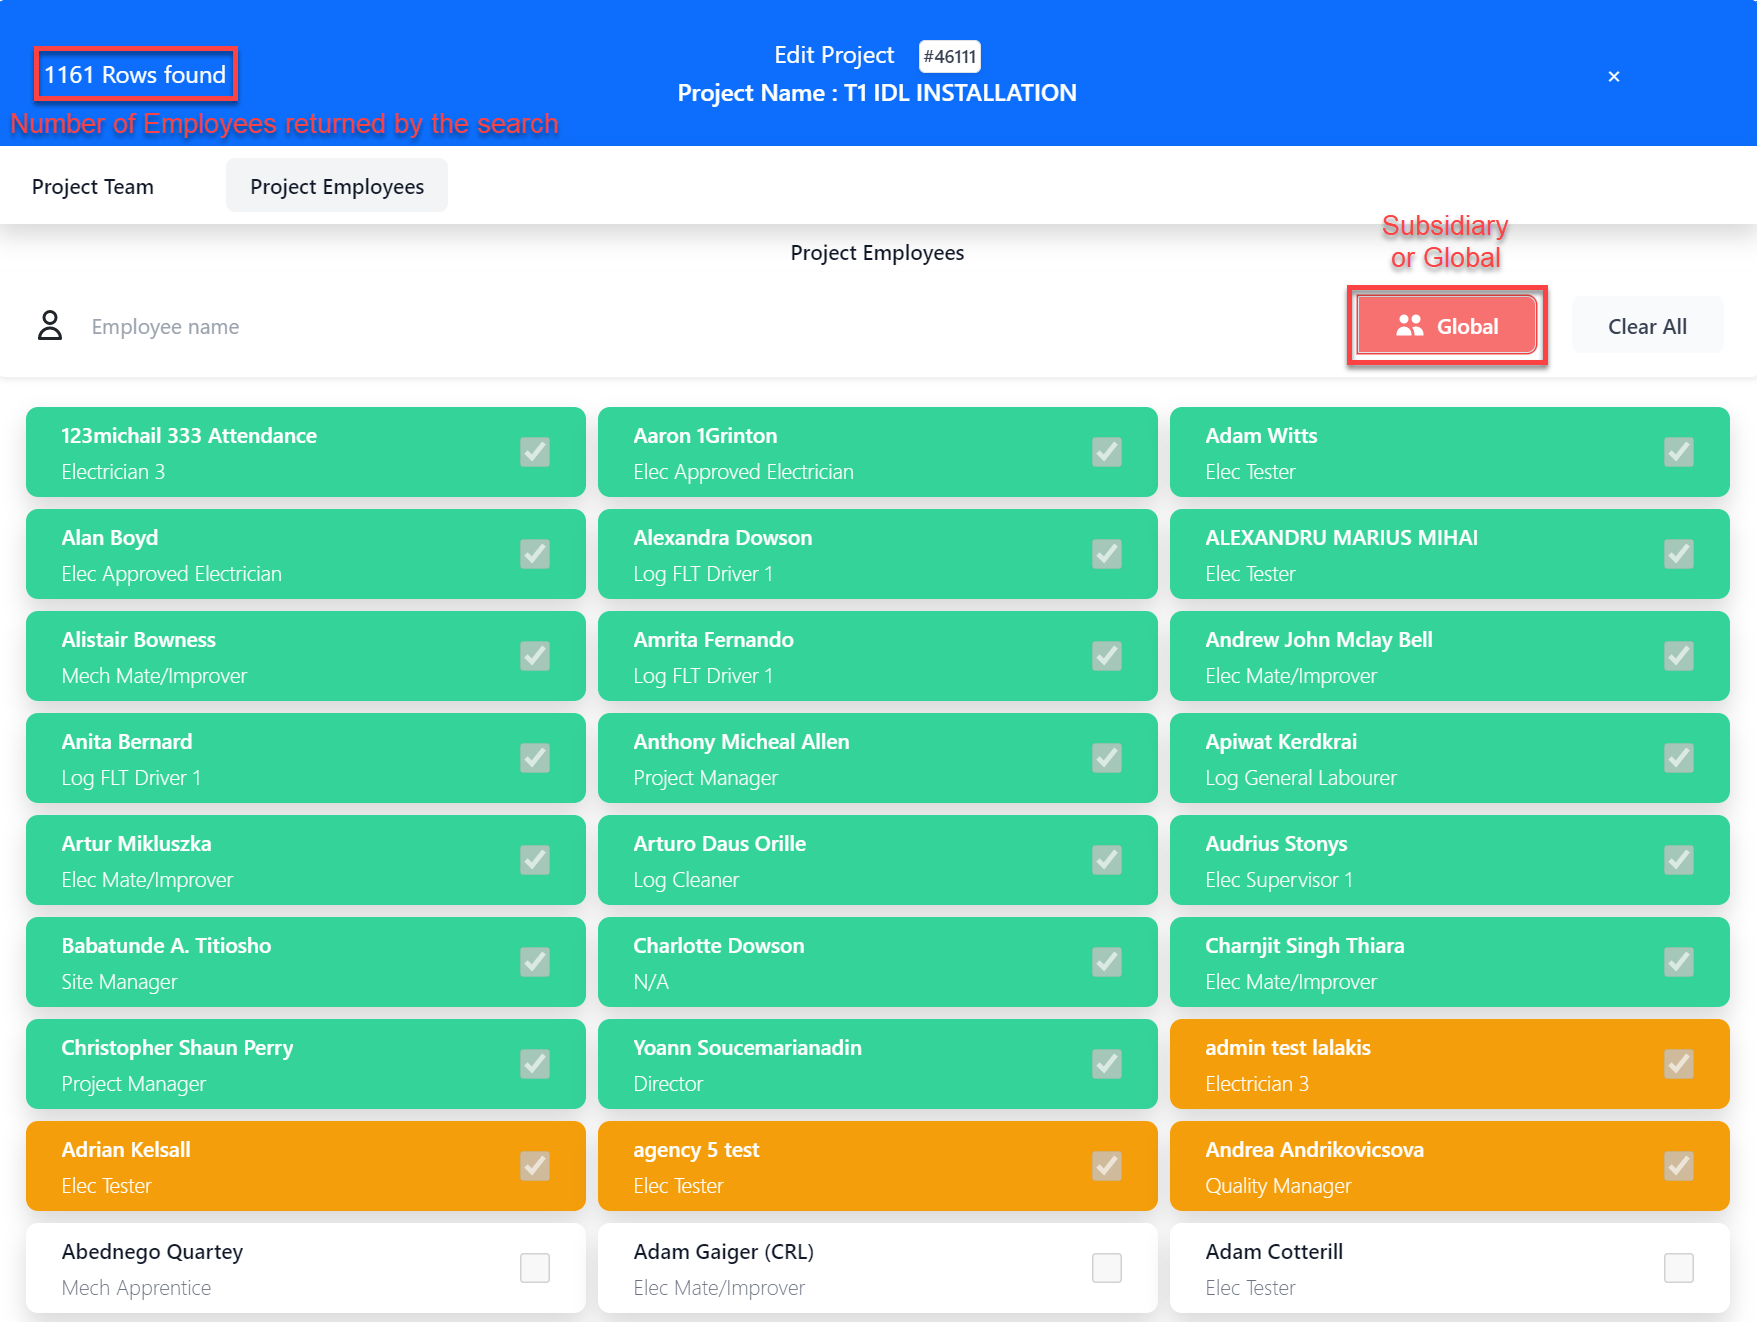Uncheck 123michail 333 Attendance checkbox
This screenshot has height=1322, width=1757.
tap(535, 452)
